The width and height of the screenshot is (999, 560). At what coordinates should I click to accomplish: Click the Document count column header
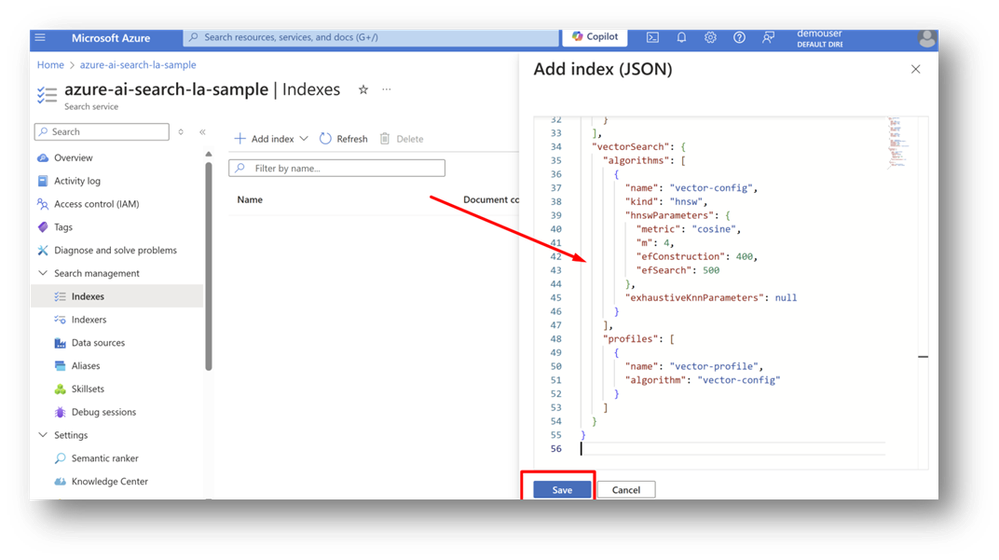point(491,199)
